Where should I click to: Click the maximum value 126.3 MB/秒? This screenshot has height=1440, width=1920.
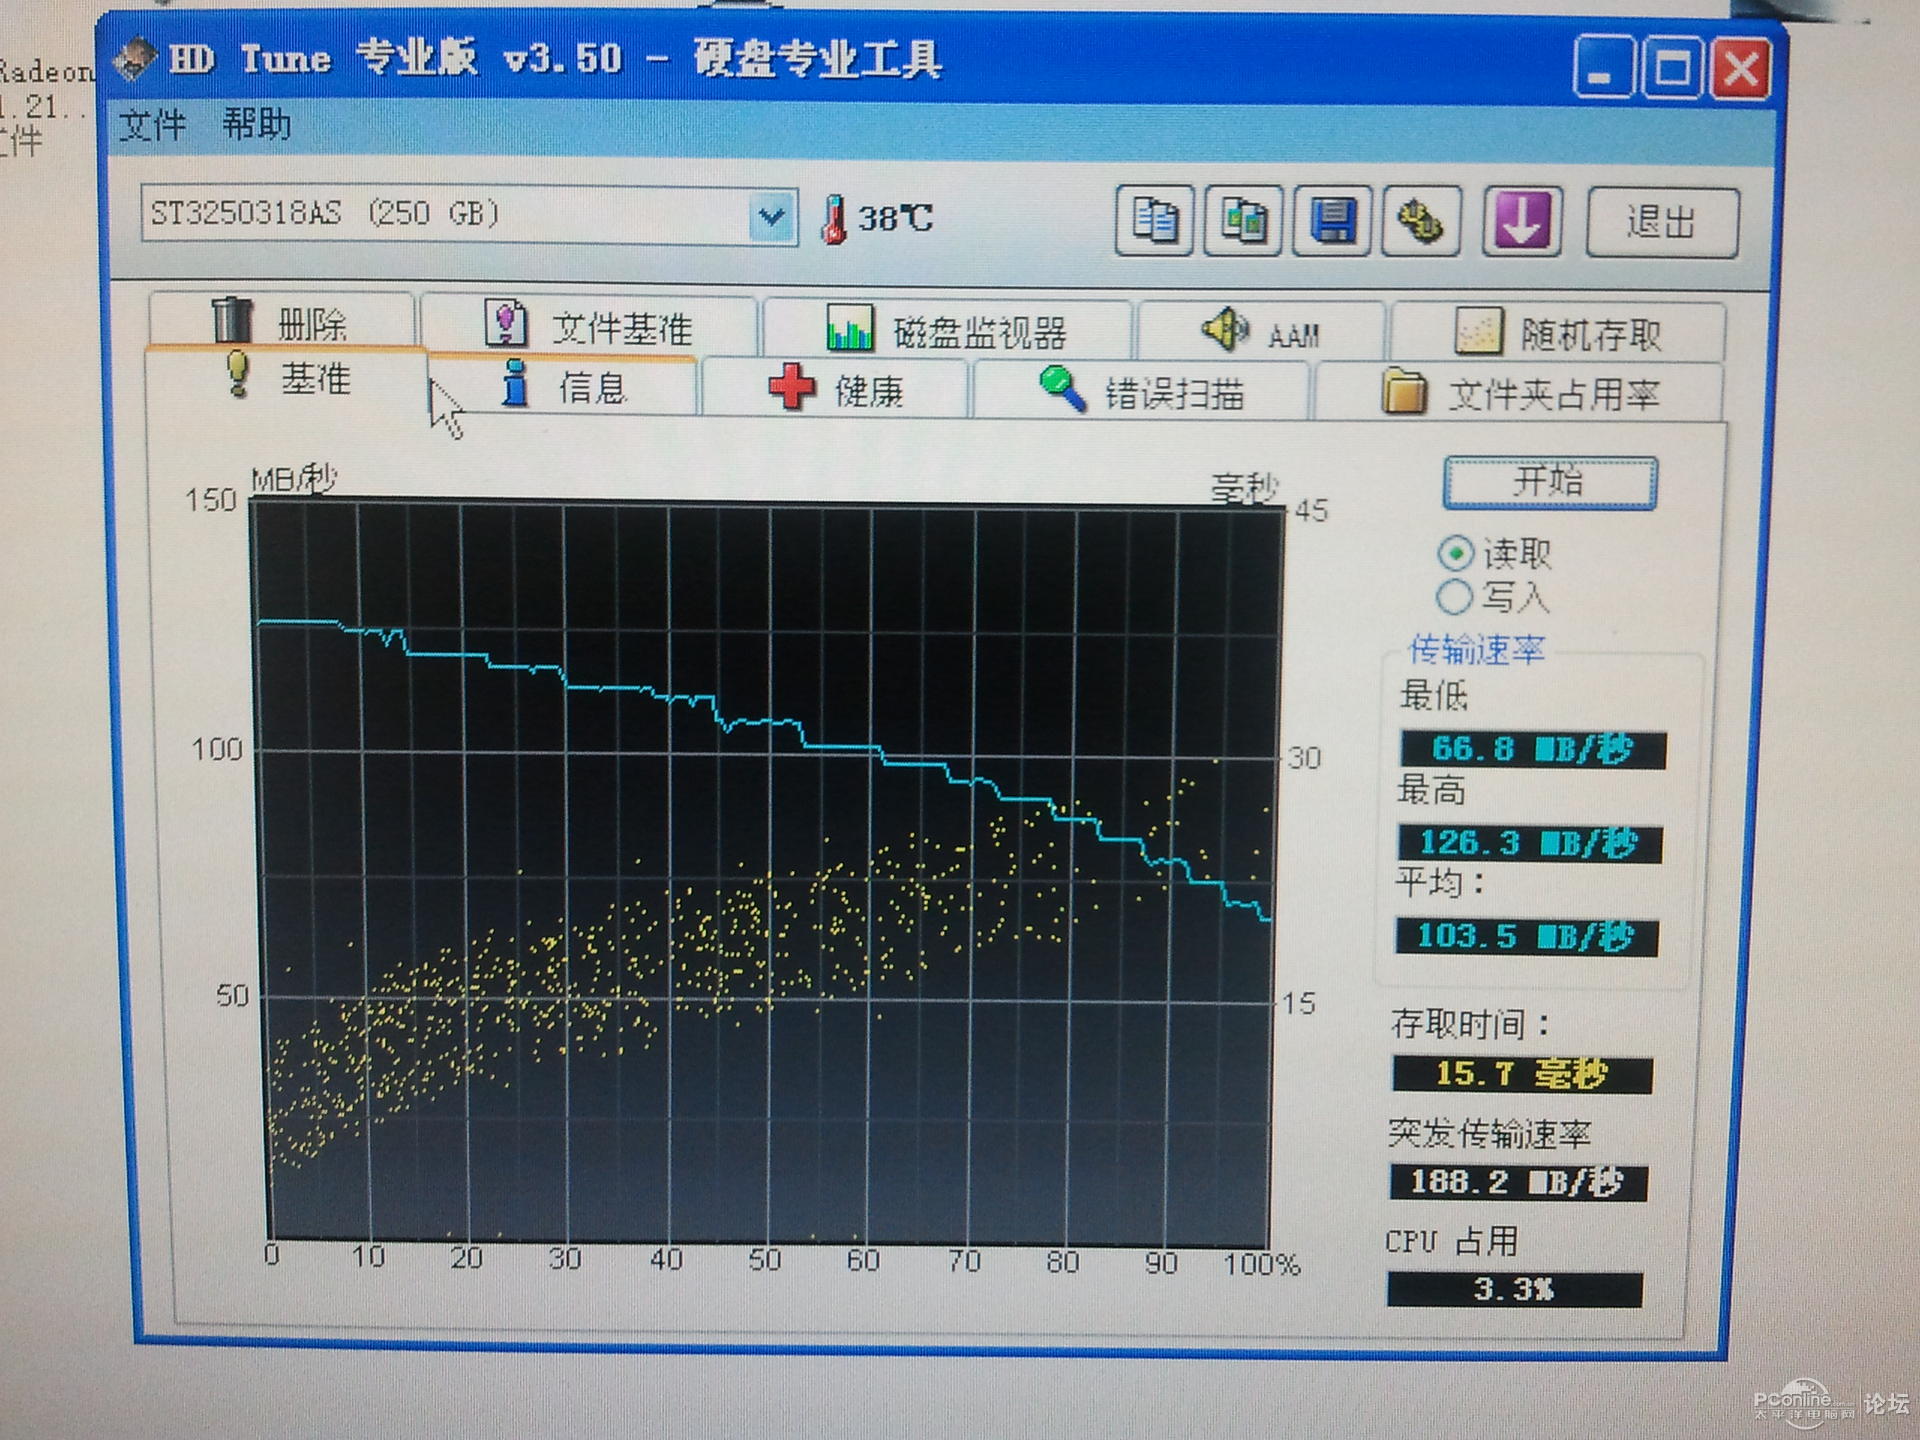[x=1530, y=843]
